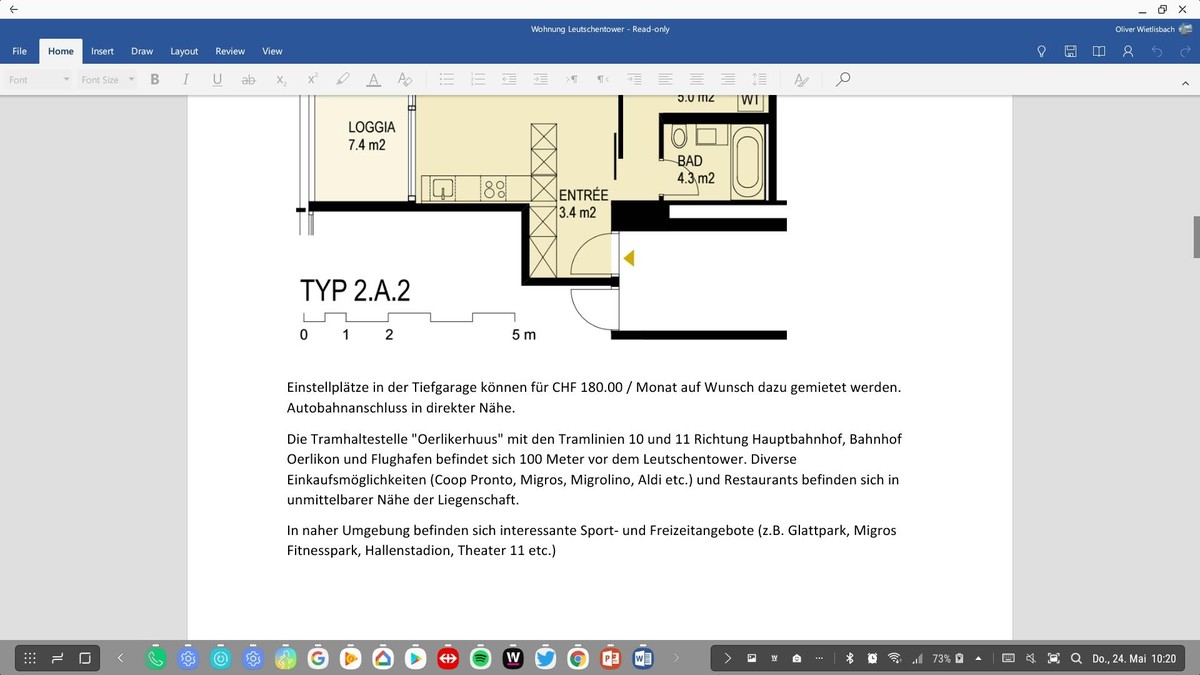
Task: Click the Tell Me lightbulb icon
Action: pos(1041,51)
